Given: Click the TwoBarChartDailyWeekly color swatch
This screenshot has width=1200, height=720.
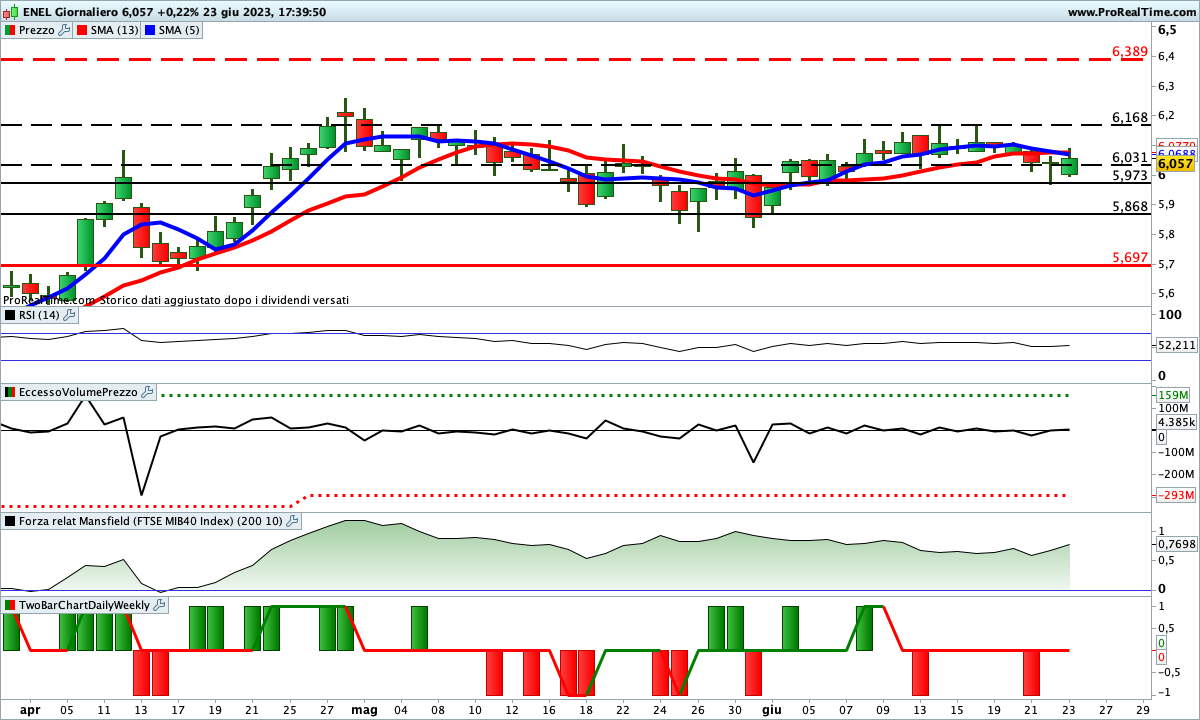Looking at the screenshot, I should [10, 605].
